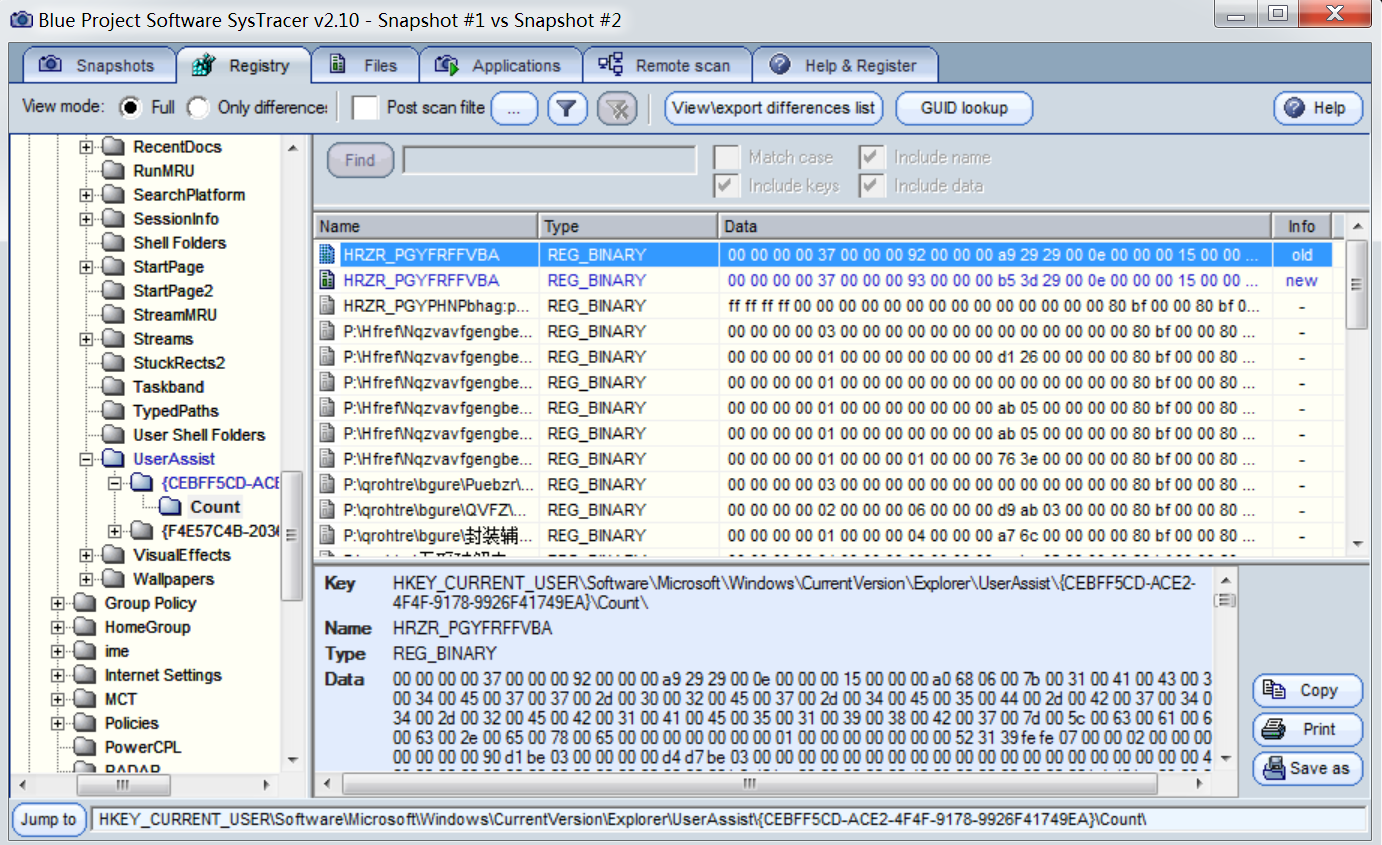Click the RunMRU folder icon
The image size is (1382, 845).
tap(114, 171)
